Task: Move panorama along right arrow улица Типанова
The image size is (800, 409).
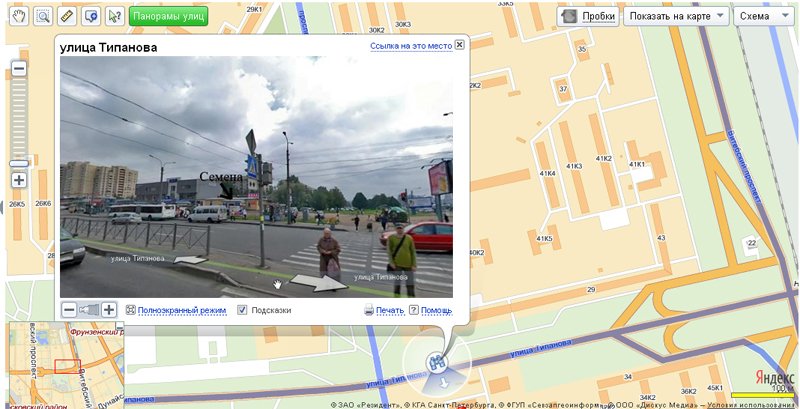Action: [x=318, y=282]
